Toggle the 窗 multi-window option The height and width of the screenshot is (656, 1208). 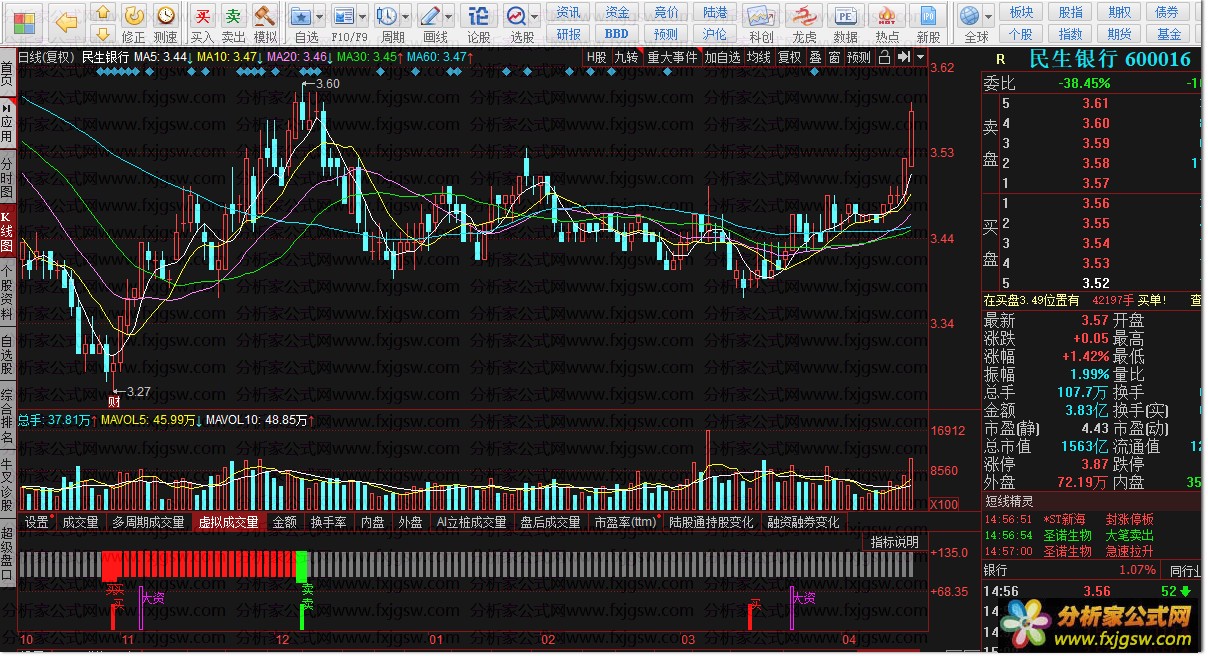pos(834,57)
